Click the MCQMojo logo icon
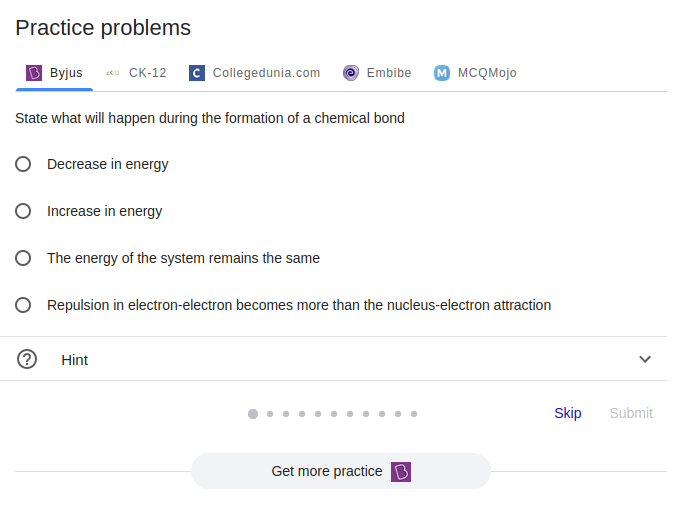 442,73
